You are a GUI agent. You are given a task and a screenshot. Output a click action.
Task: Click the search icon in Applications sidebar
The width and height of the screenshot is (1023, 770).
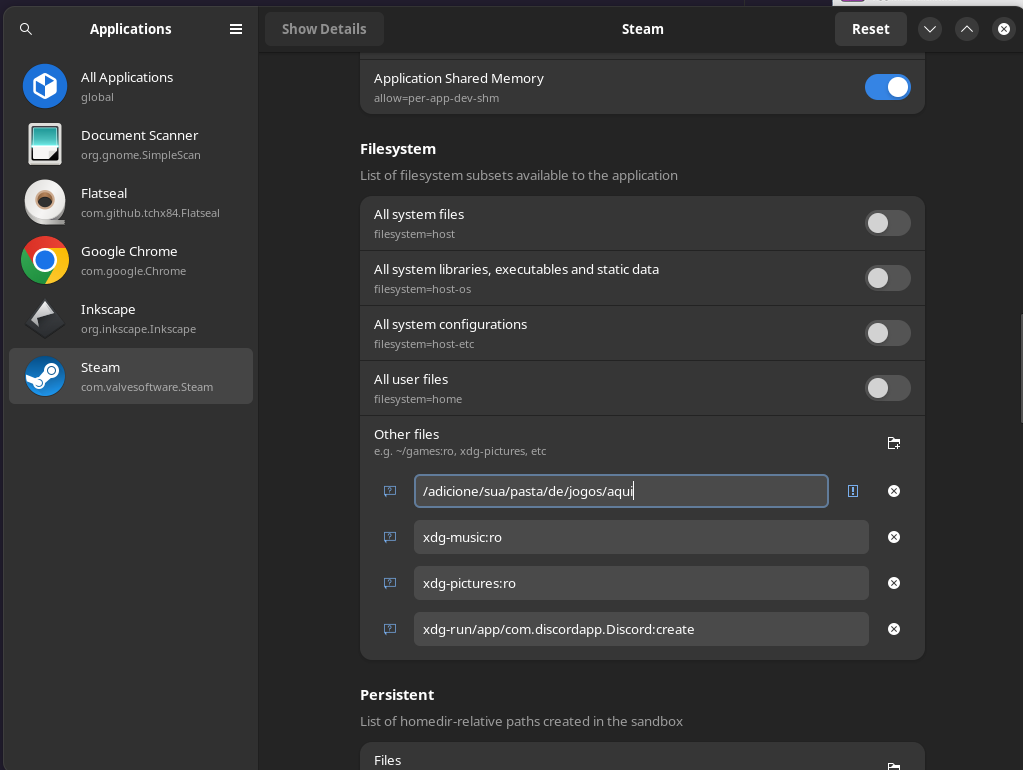[26, 29]
